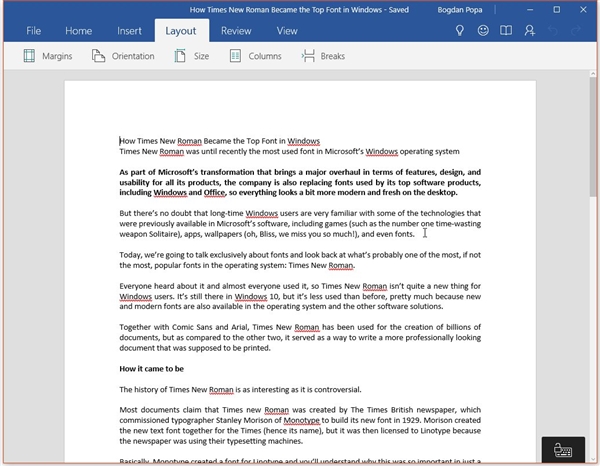Switch to the Home tab
Screen dimensions: 600x466
click(78, 31)
